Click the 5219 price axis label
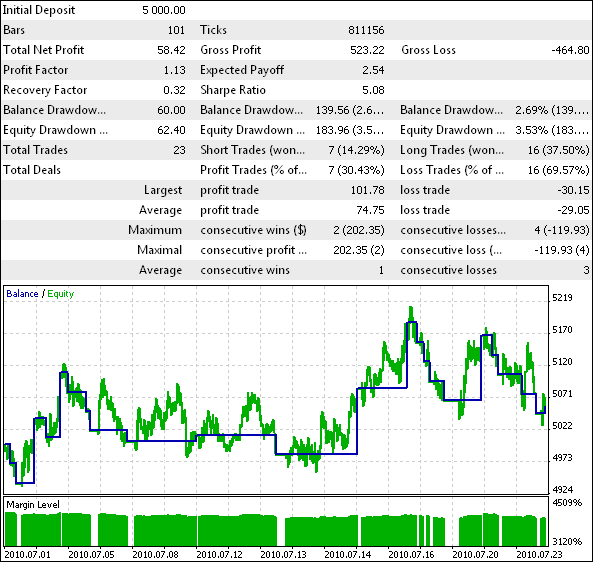 562,298
